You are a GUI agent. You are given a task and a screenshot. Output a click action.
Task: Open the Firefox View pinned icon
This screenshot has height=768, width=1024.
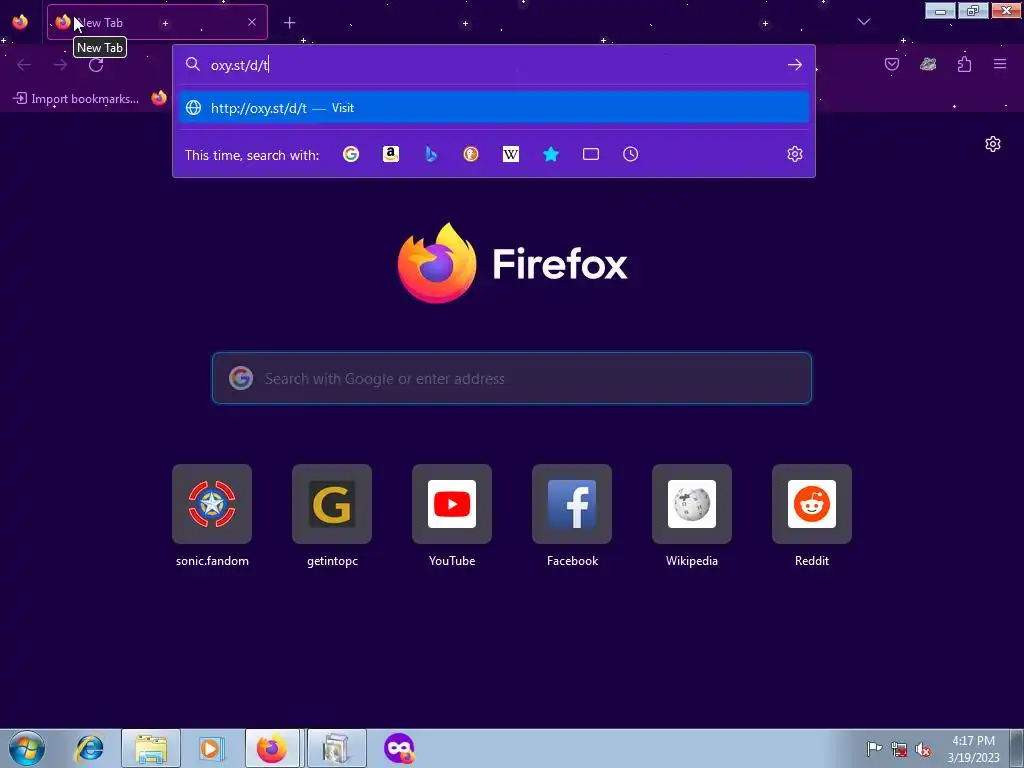(x=20, y=22)
